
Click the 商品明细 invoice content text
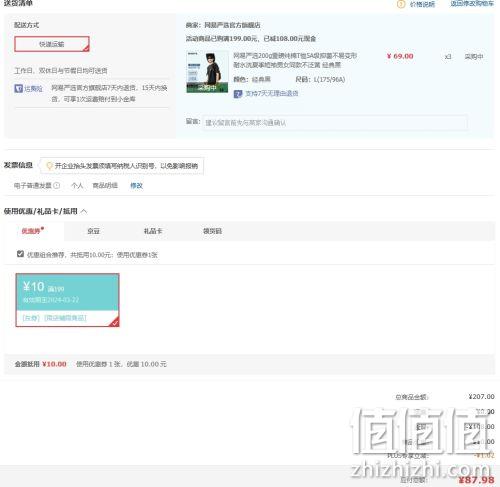tap(105, 186)
